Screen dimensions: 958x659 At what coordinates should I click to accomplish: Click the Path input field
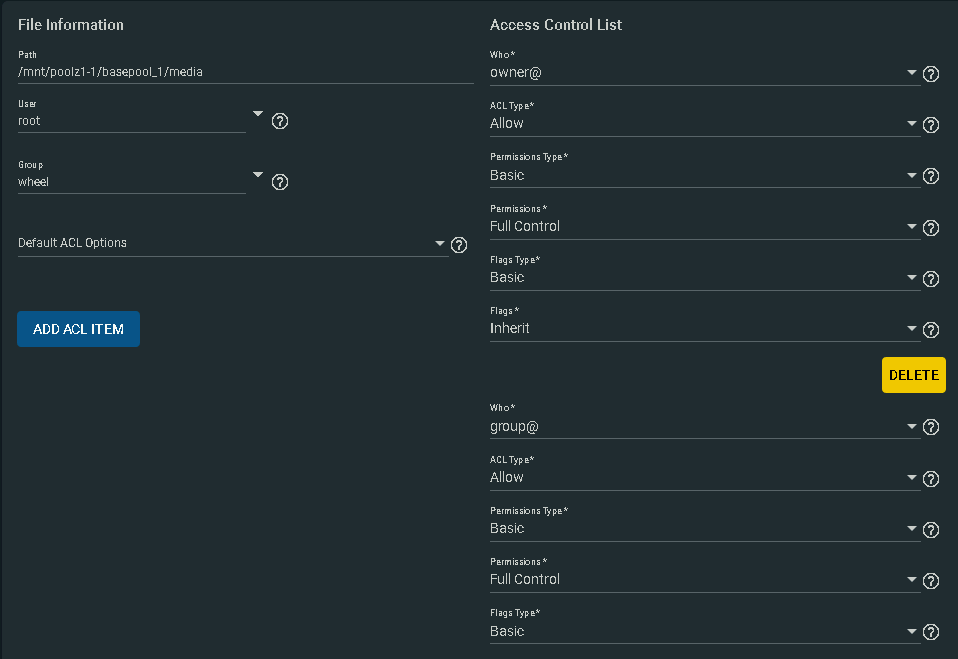pyautogui.click(x=246, y=72)
